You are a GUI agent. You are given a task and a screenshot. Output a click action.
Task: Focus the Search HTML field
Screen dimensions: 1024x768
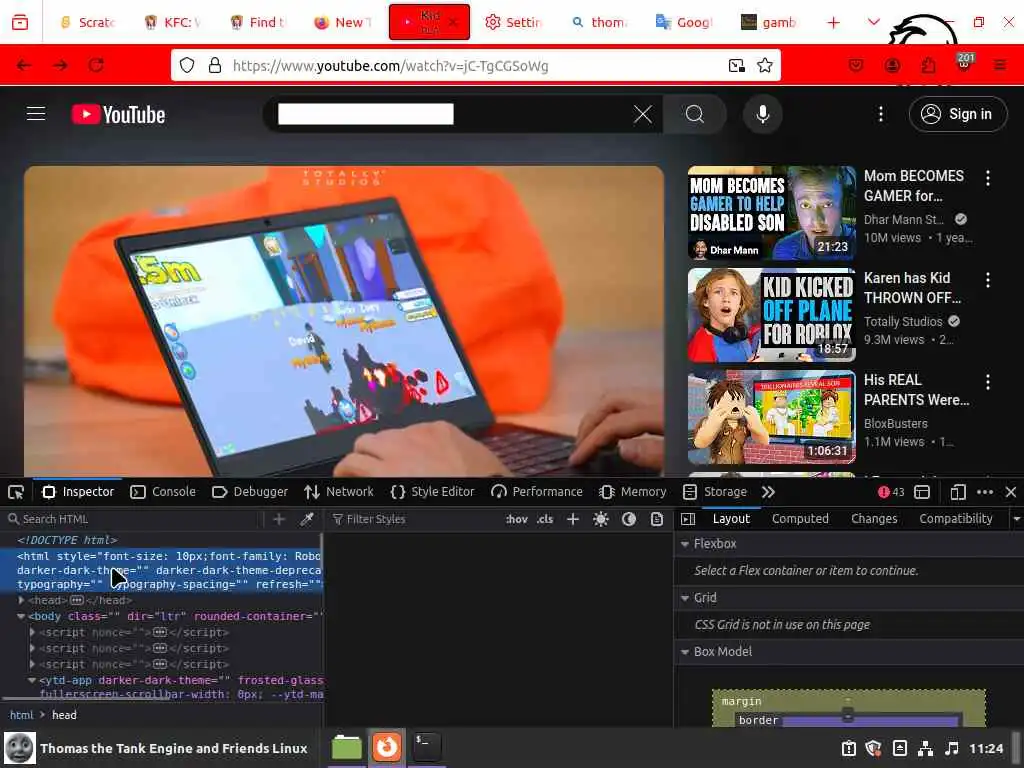[x=133, y=519]
